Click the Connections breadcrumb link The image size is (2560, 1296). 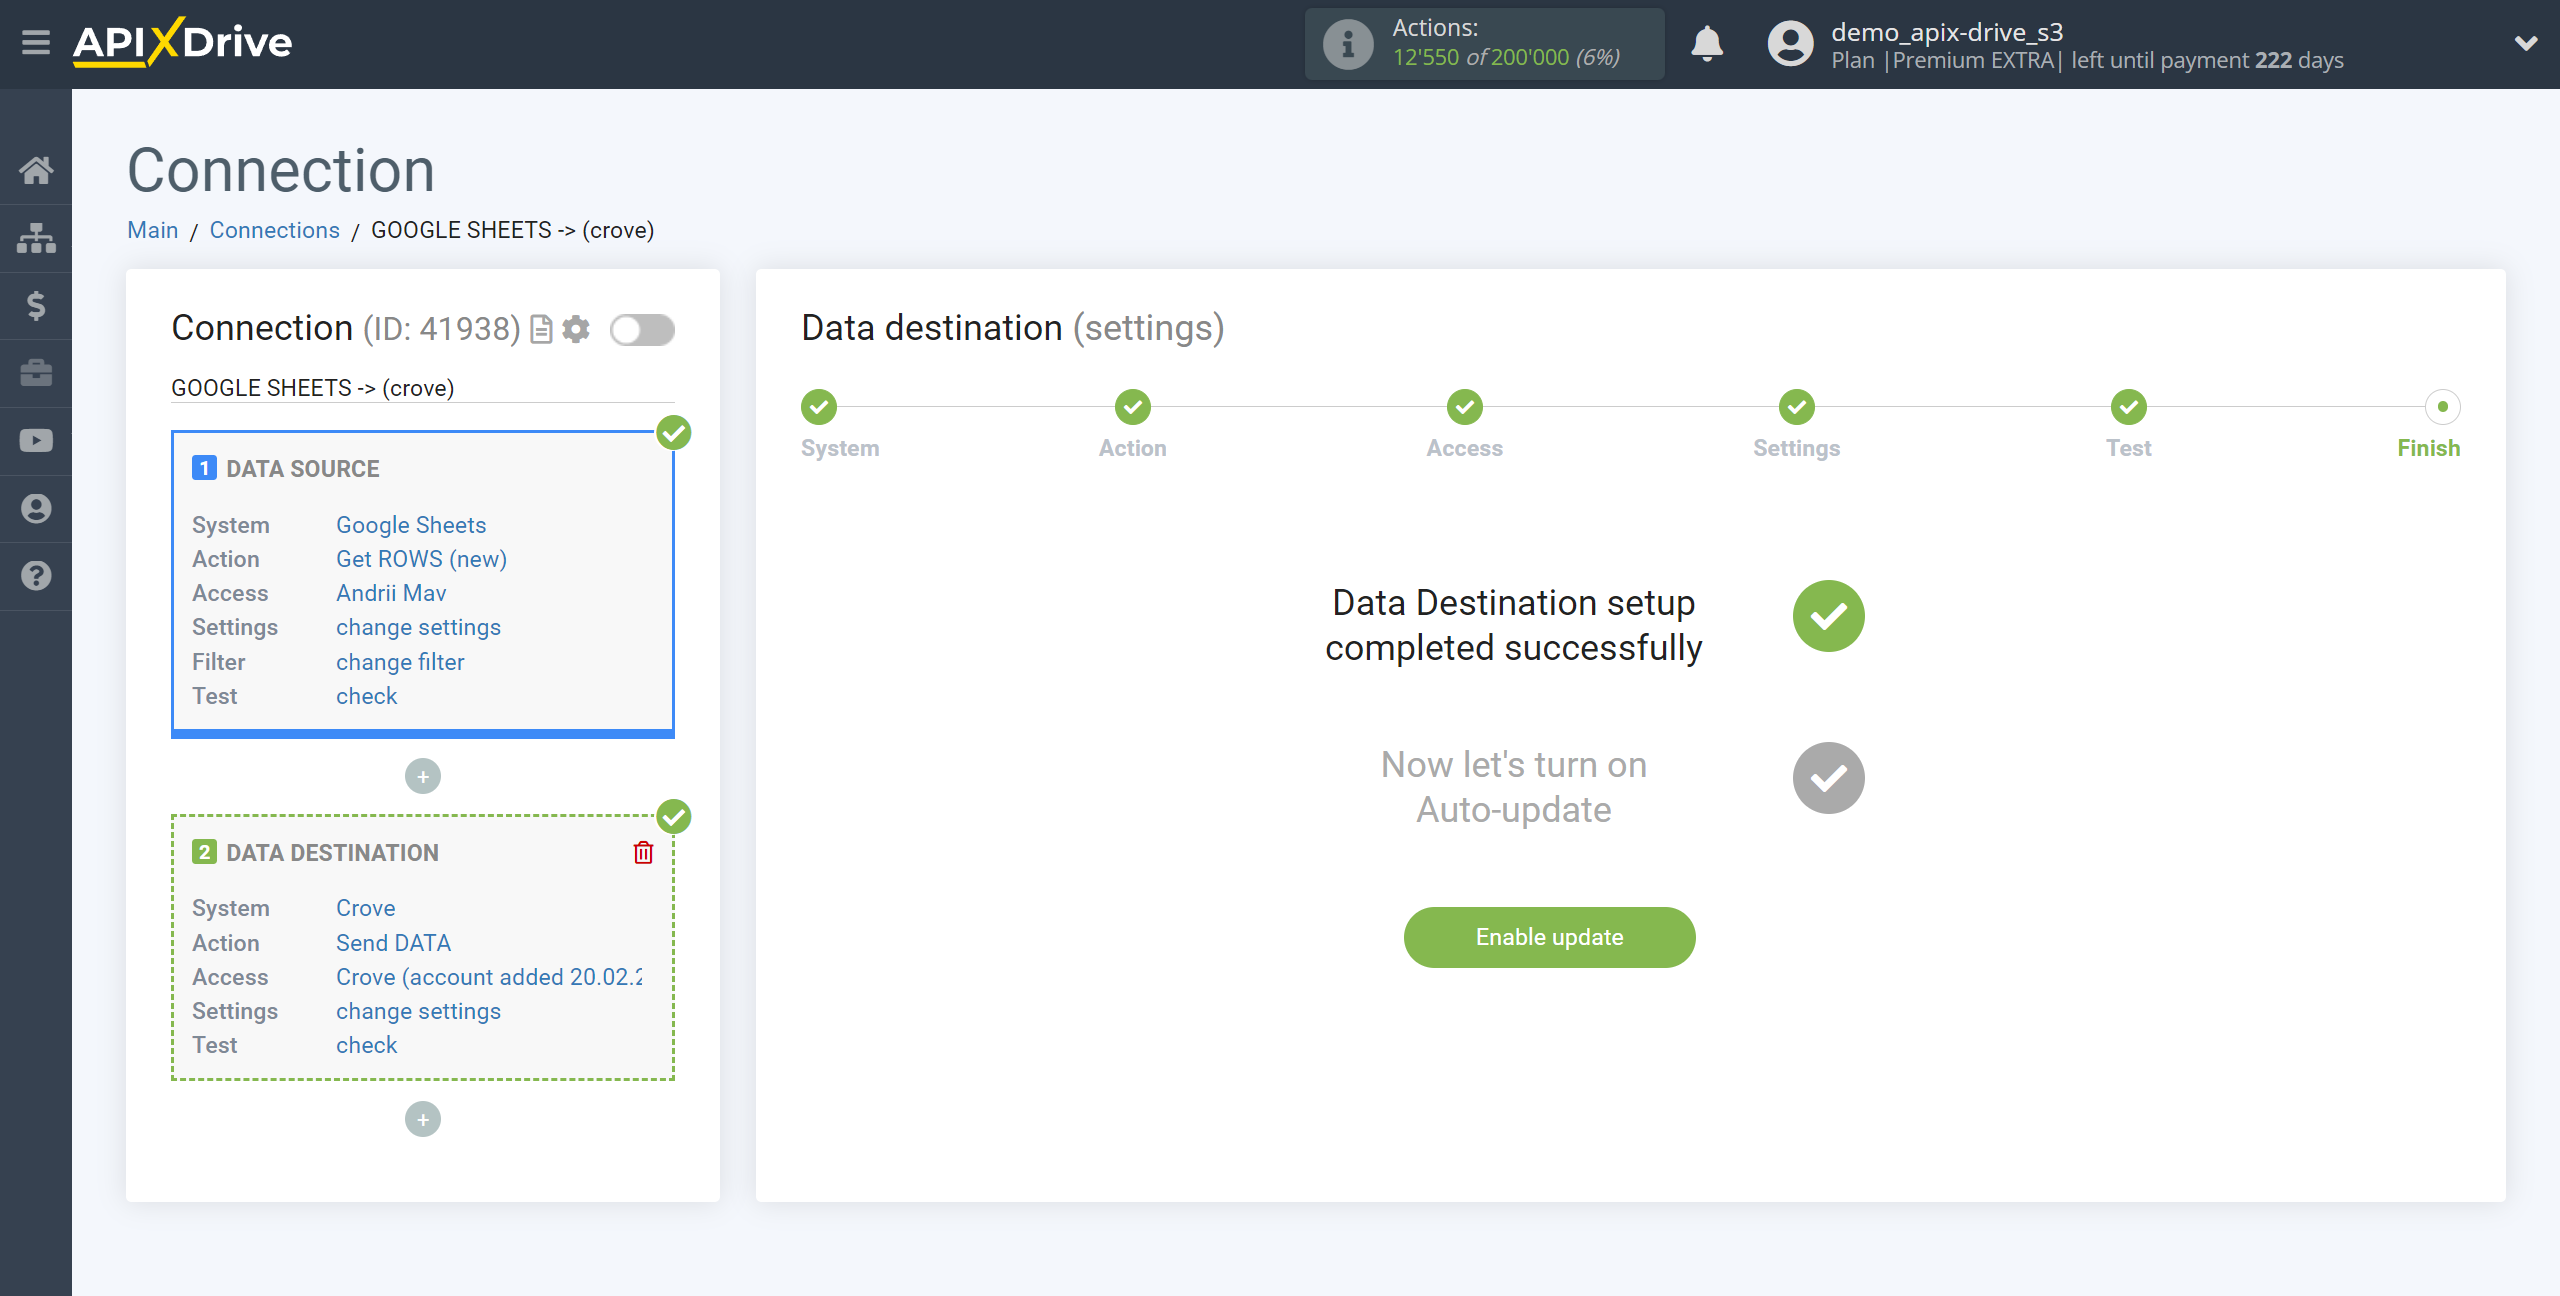274,230
